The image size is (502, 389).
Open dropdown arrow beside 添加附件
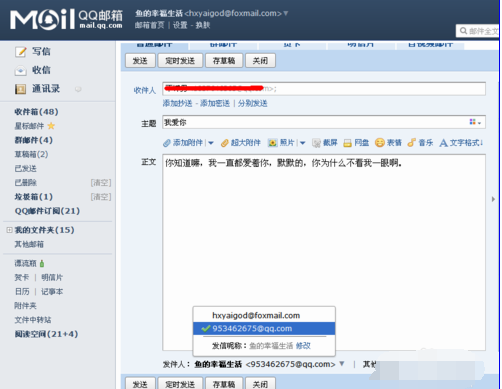[211, 143]
